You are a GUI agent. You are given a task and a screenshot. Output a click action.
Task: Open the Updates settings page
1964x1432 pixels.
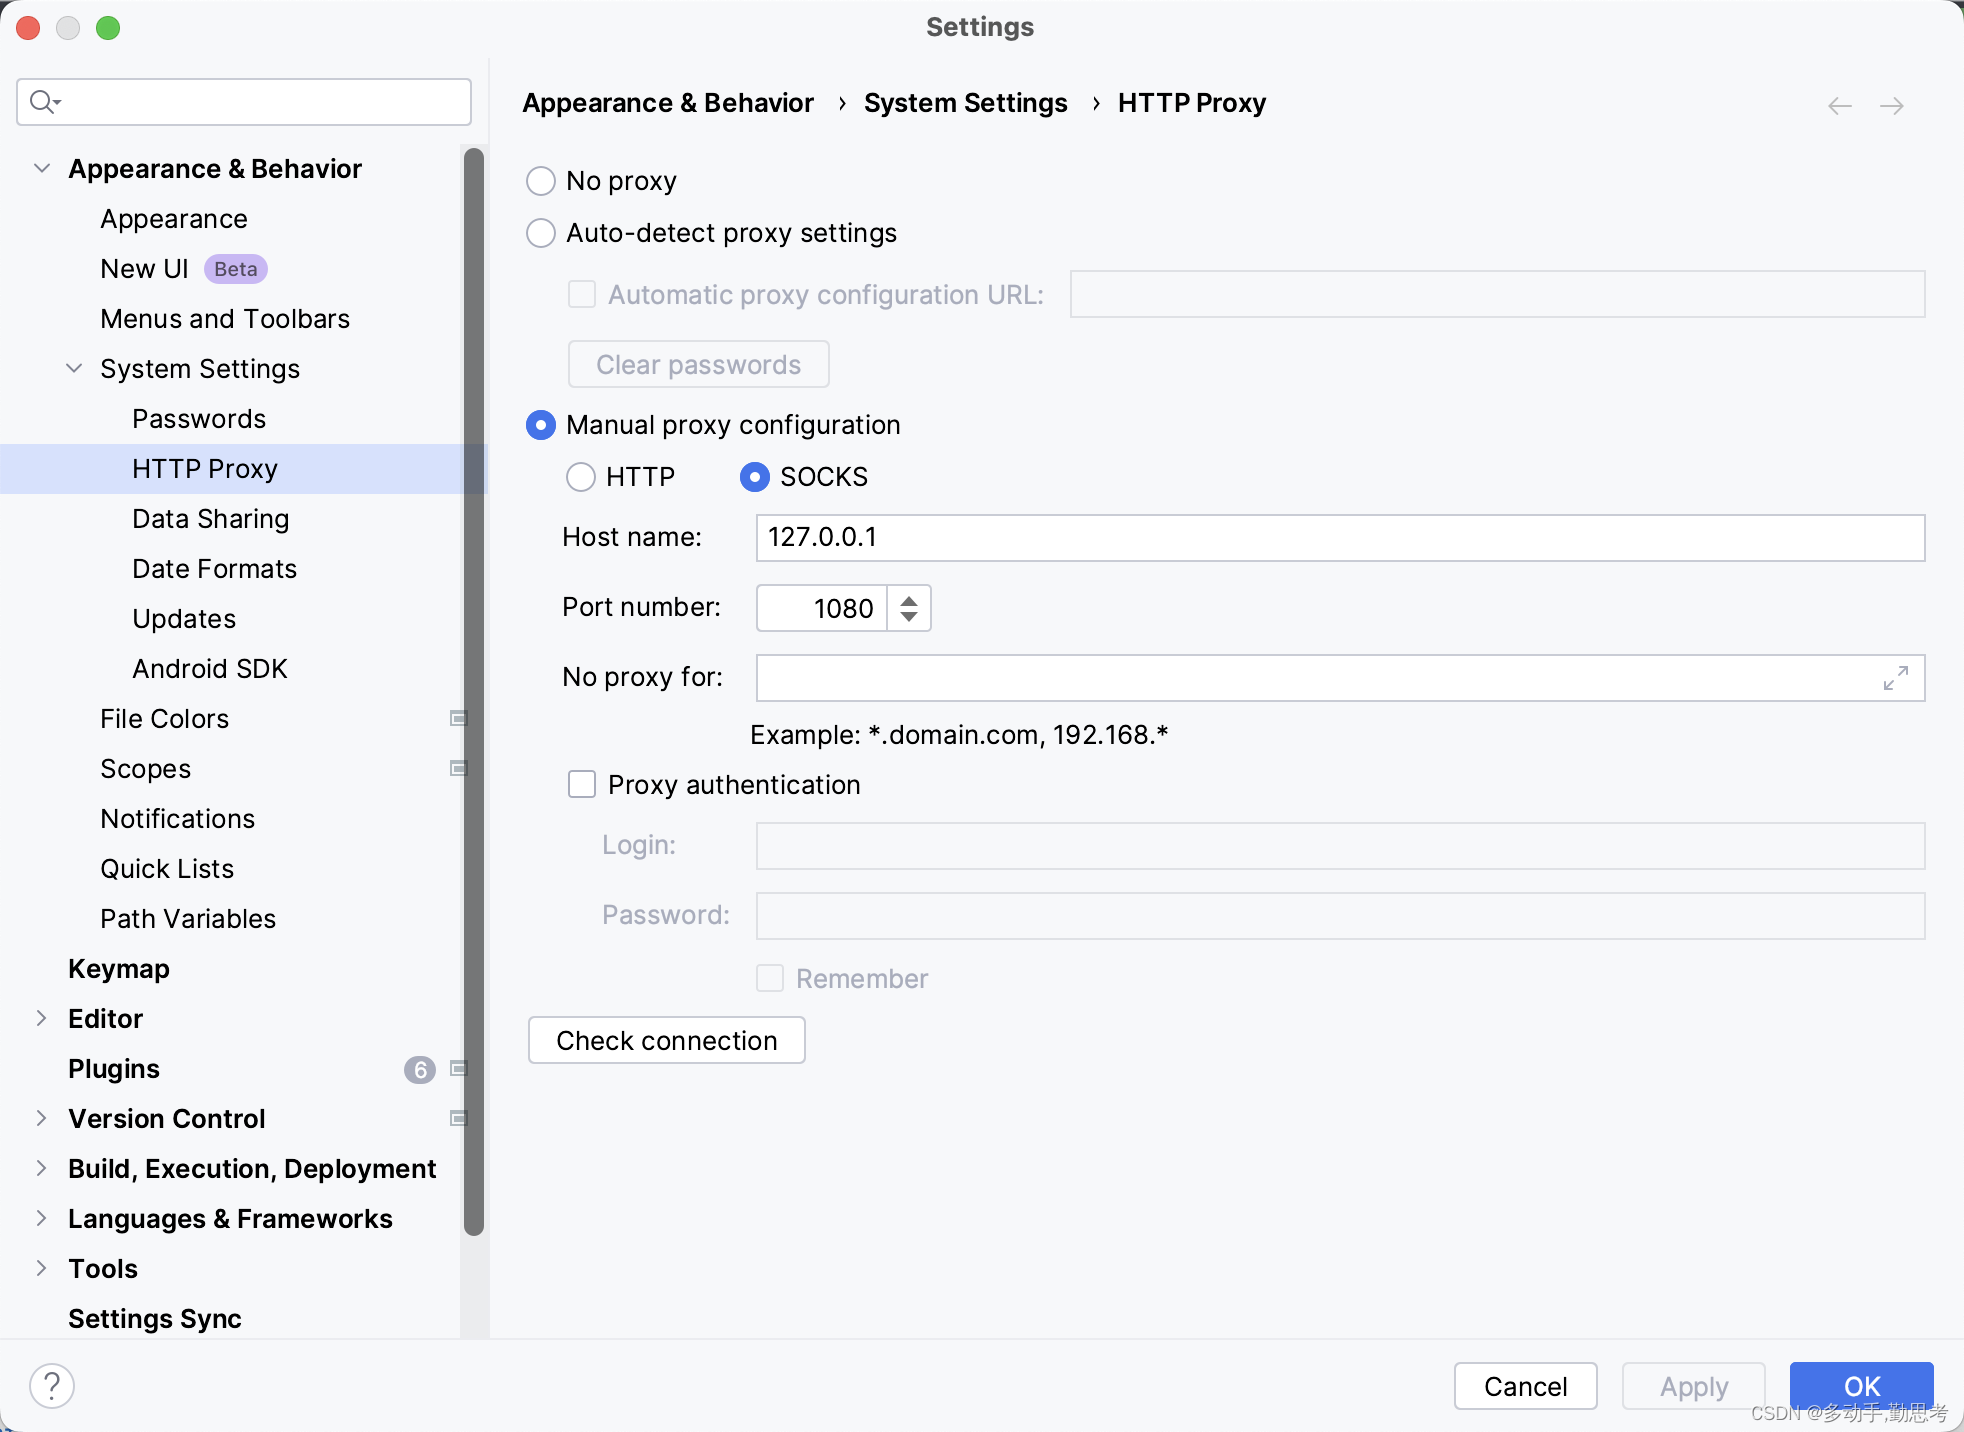(x=184, y=619)
